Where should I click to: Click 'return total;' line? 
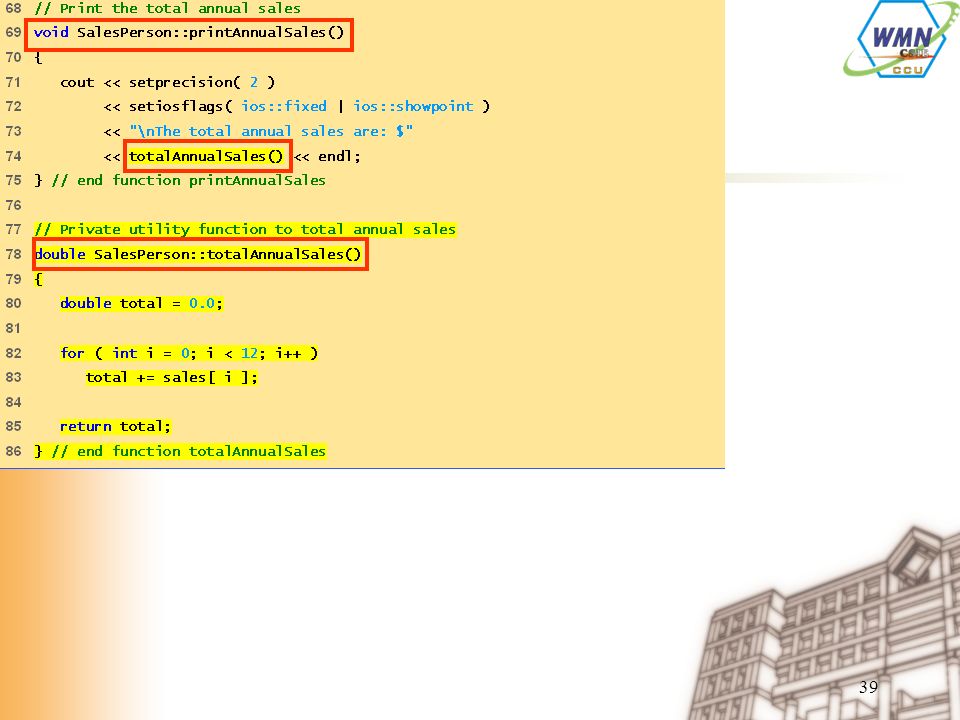point(115,426)
